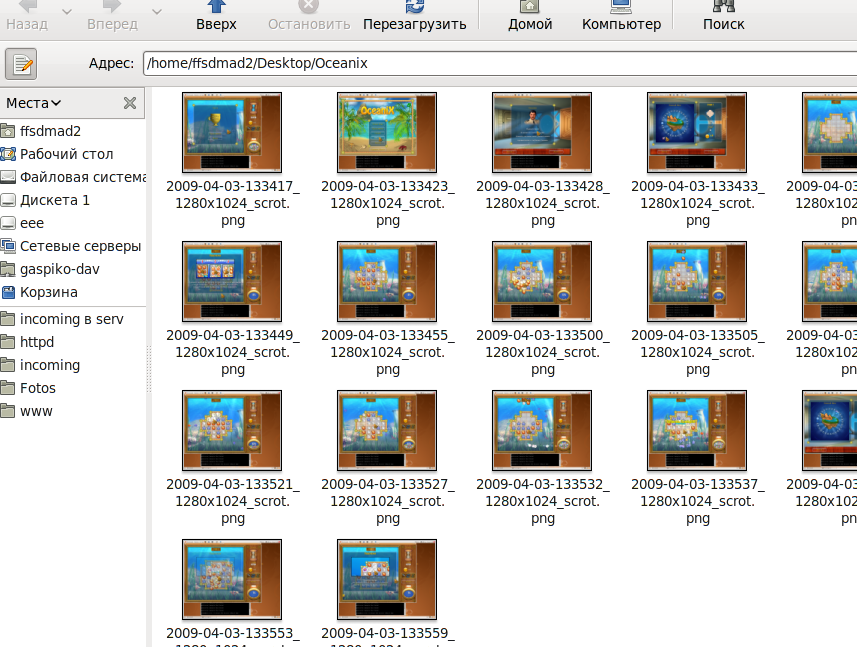
Task: Select thumbnail 2009-04-03-133455 screenshot
Action: [387, 281]
